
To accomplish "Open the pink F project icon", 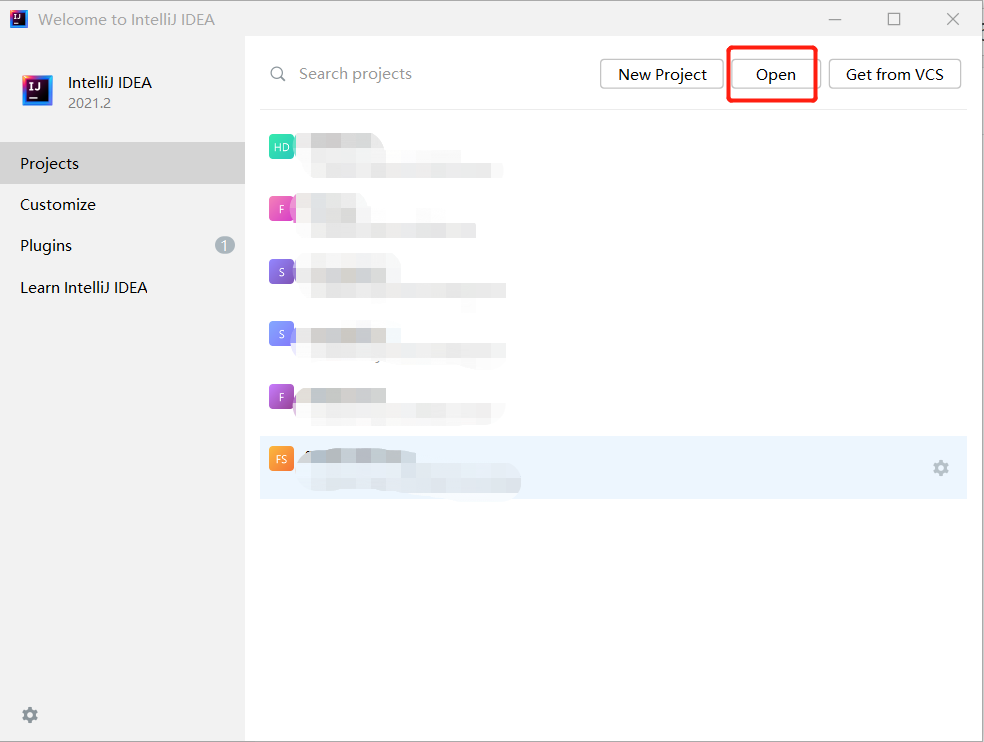I will (x=281, y=208).
